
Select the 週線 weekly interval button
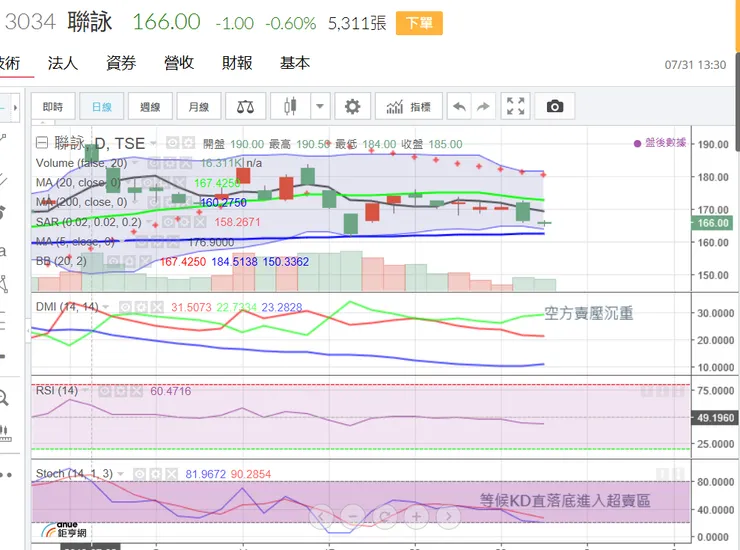pos(150,107)
